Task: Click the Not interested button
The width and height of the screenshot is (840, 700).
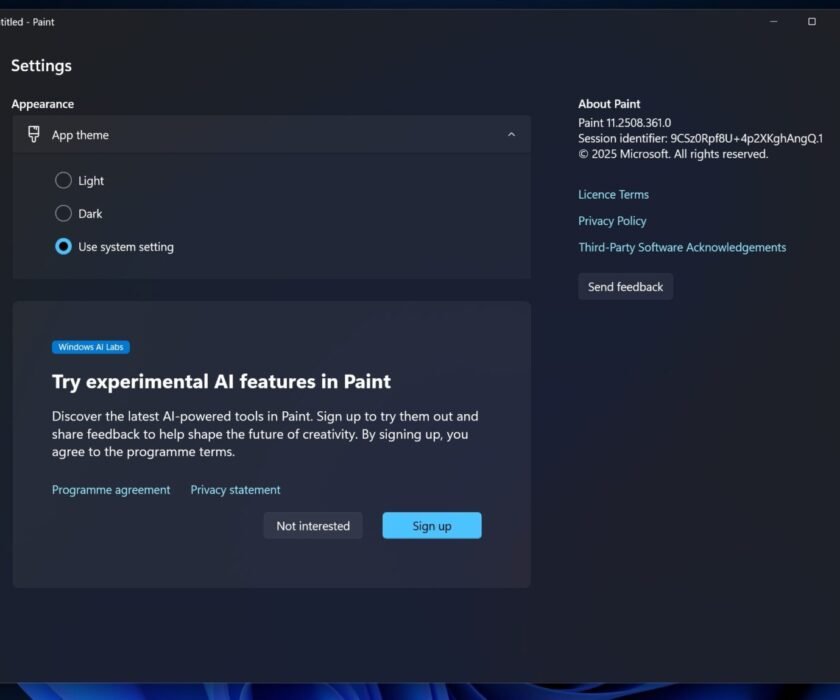Action: point(313,526)
